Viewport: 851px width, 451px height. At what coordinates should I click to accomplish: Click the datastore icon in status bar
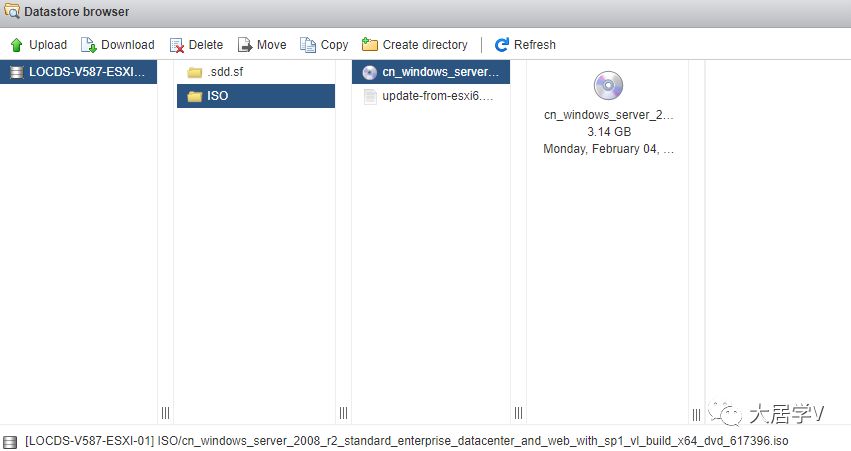10,442
